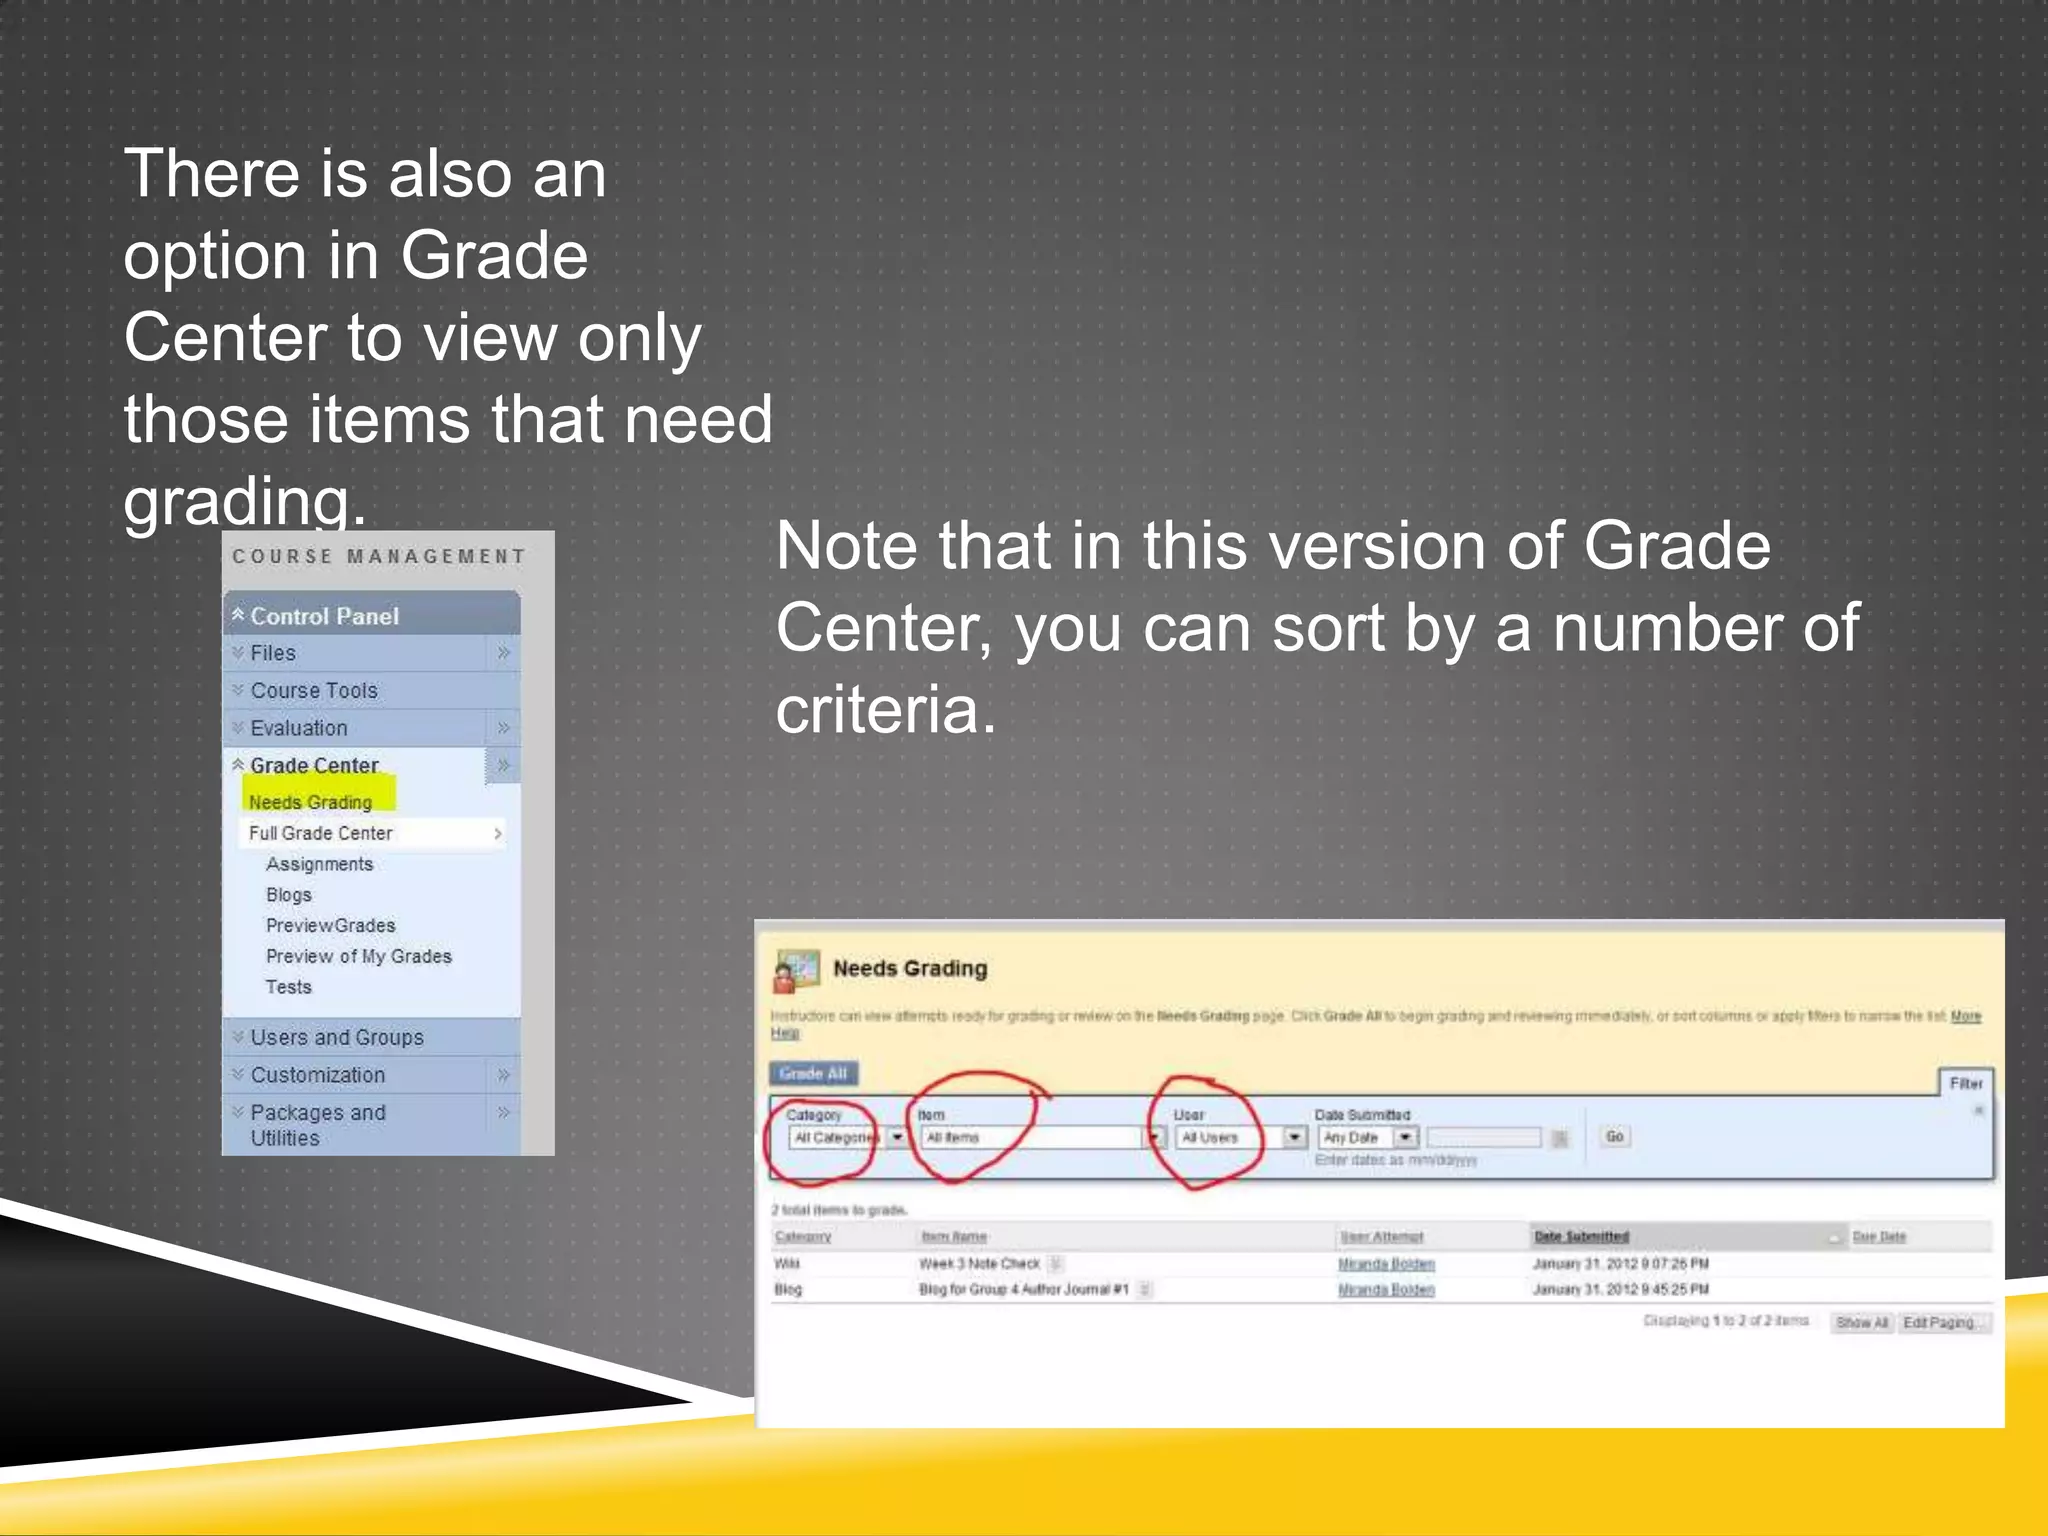Sort by User Attempt column header
The image size is (2048, 1536).
pyautogui.click(x=1382, y=1237)
